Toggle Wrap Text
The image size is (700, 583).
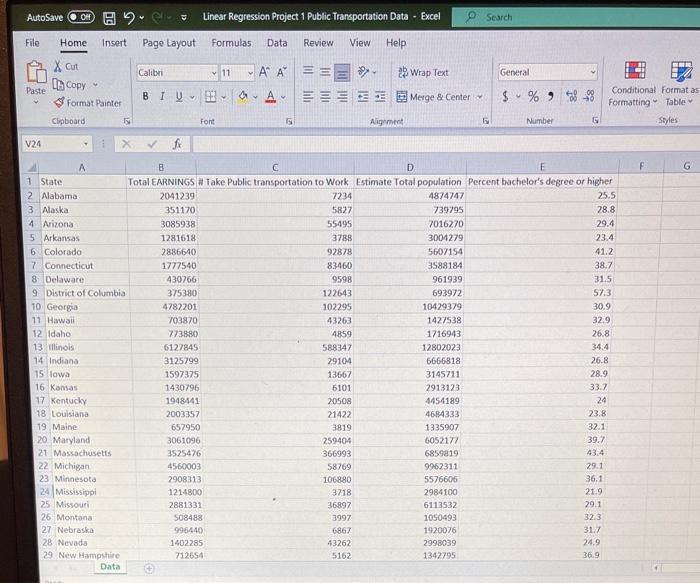423,72
